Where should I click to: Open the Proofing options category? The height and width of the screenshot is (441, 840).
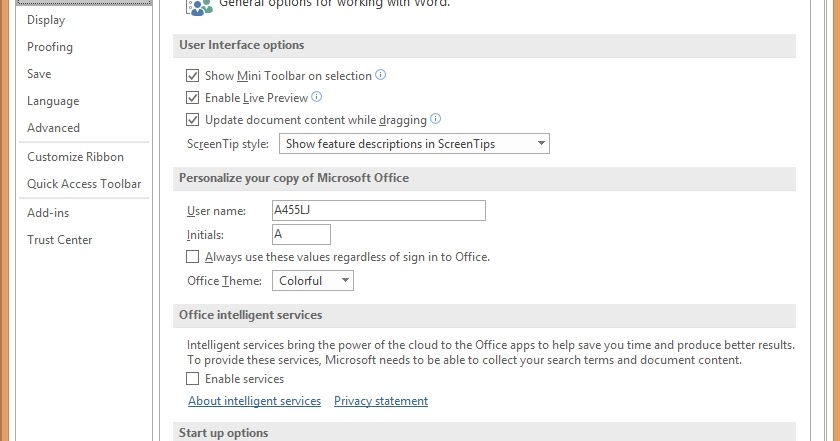tap(50, 47)
